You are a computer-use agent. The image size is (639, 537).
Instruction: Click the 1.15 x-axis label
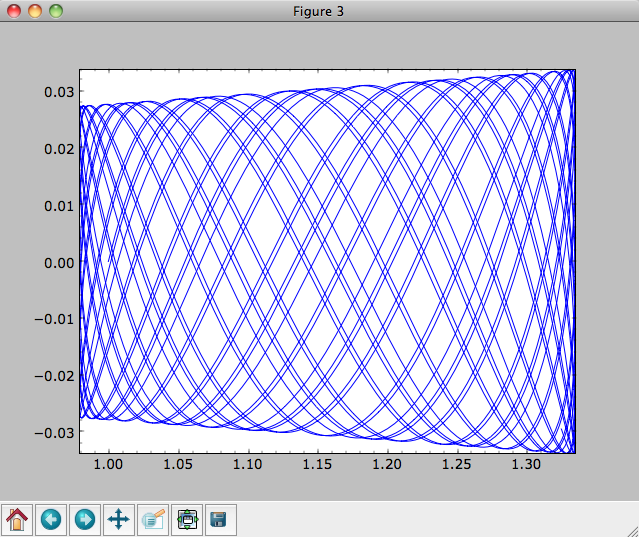[317, 464]
